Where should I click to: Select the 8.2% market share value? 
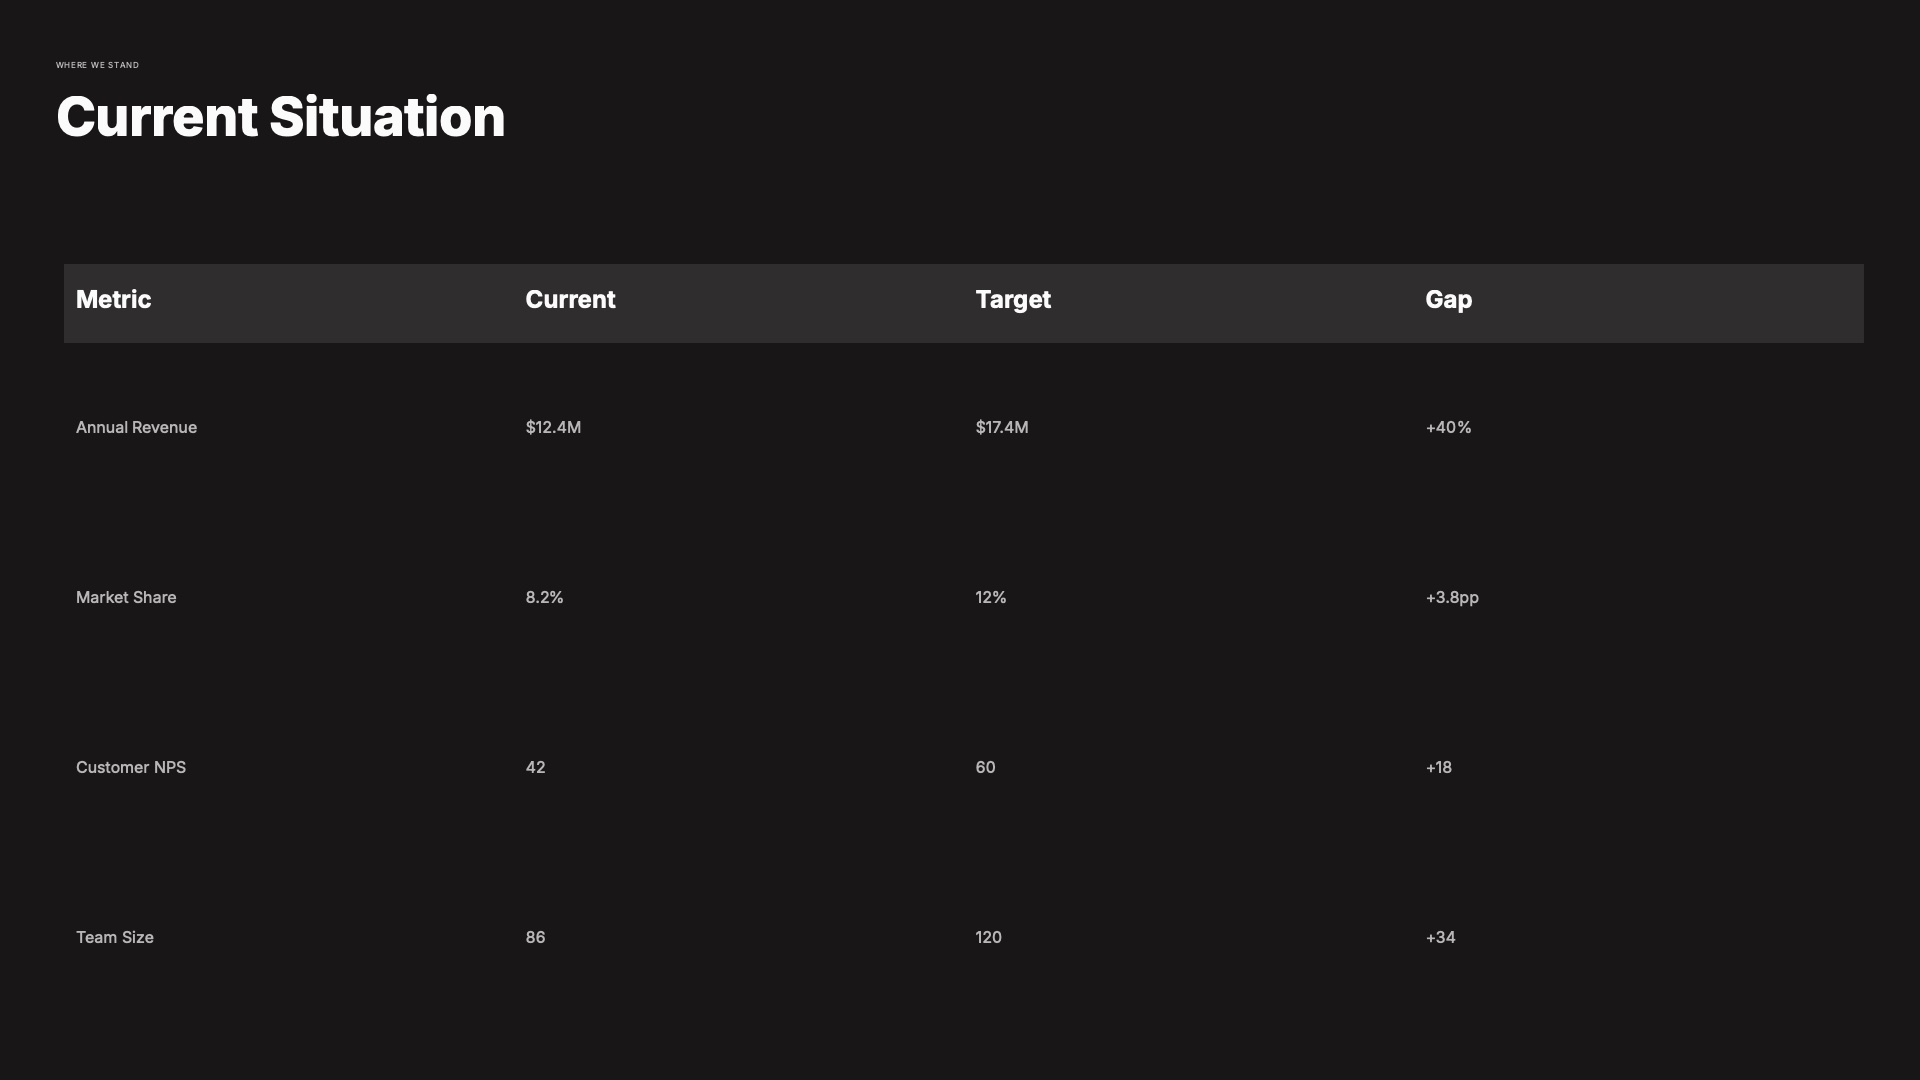[544, 598]
